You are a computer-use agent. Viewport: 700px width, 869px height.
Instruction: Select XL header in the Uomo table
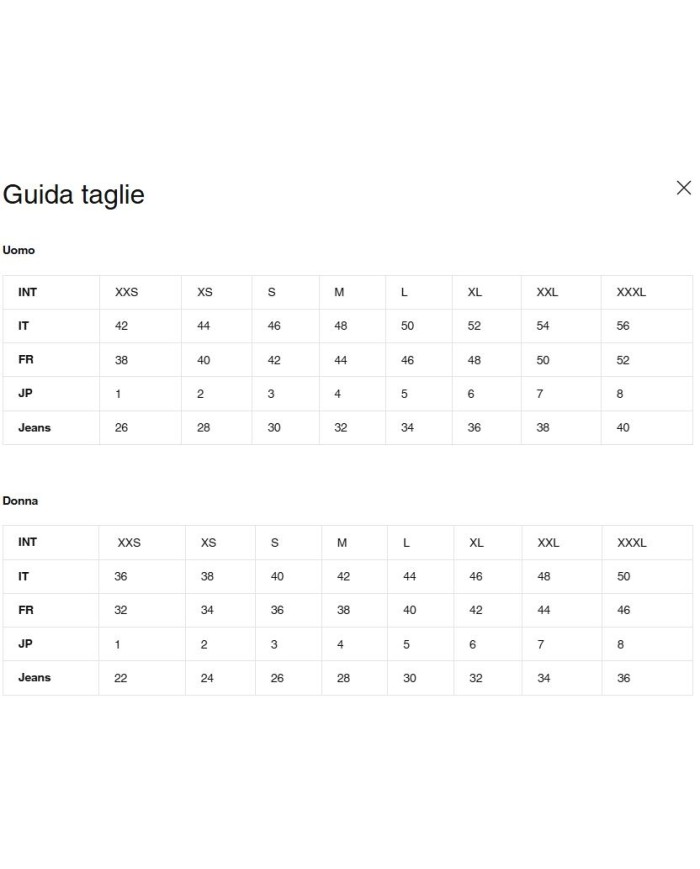pos(475,292)
